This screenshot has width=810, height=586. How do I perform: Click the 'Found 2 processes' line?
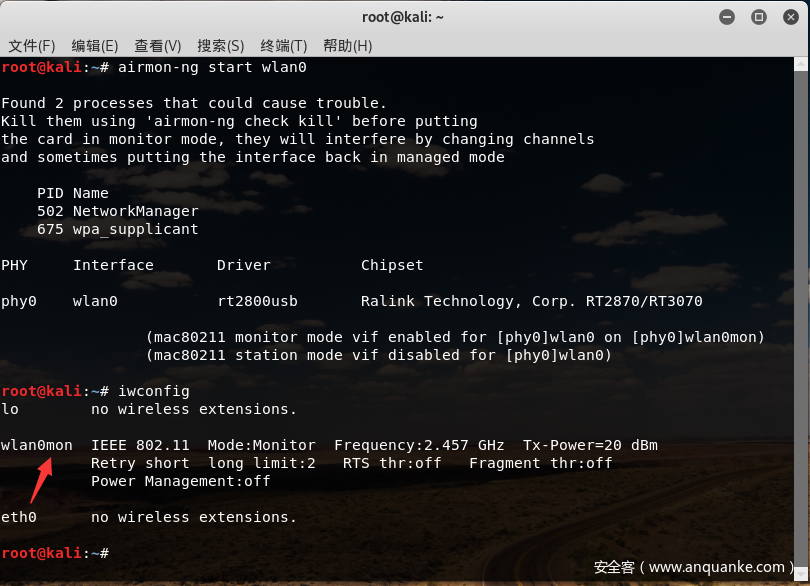tap(194, 103)
